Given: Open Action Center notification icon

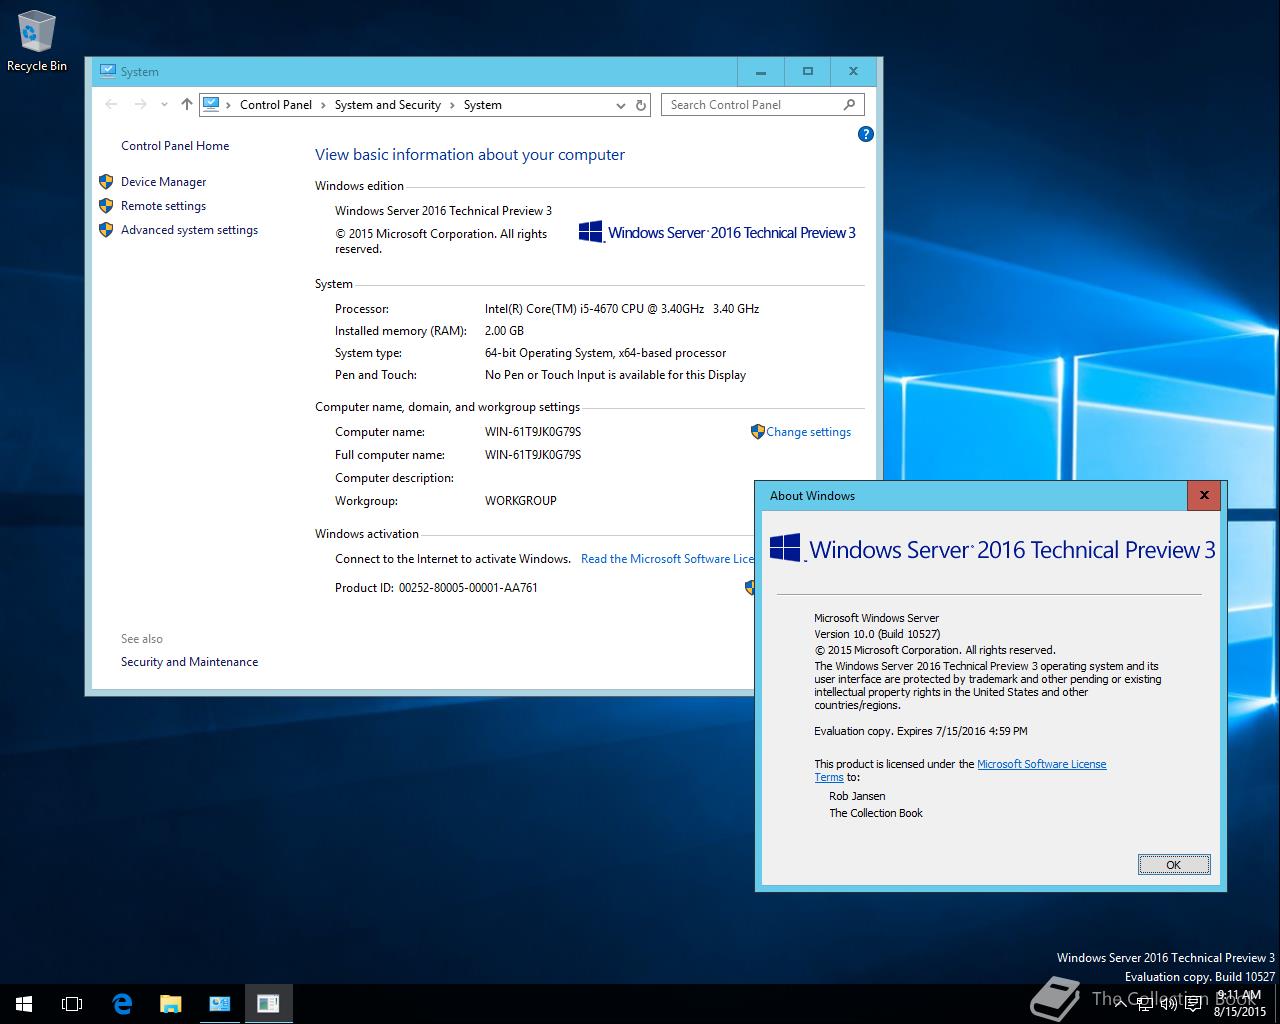Looking at the screenshot, I should pyautogui.click(x=1191, y=1004).
